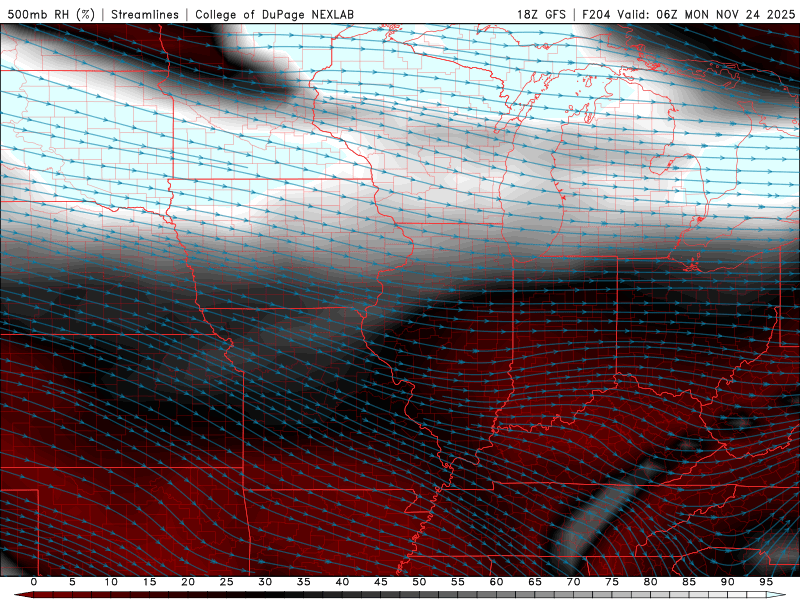Select the colorbar label '80'
Viewport: 800px width, 600px height.
(x=650, y=582)
